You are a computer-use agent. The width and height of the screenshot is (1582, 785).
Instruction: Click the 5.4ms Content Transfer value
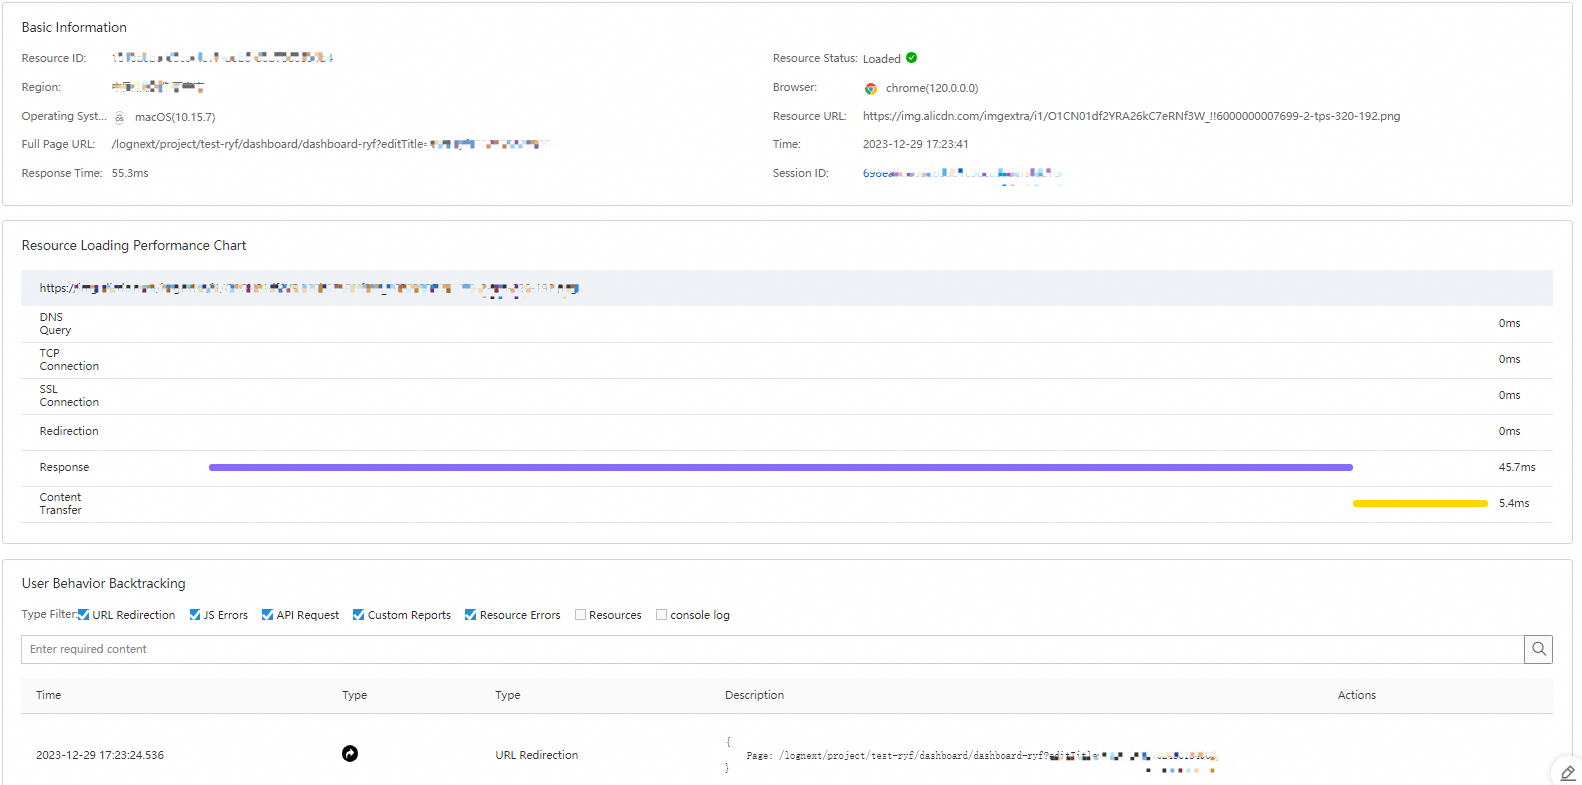(x=1514, y=503)
